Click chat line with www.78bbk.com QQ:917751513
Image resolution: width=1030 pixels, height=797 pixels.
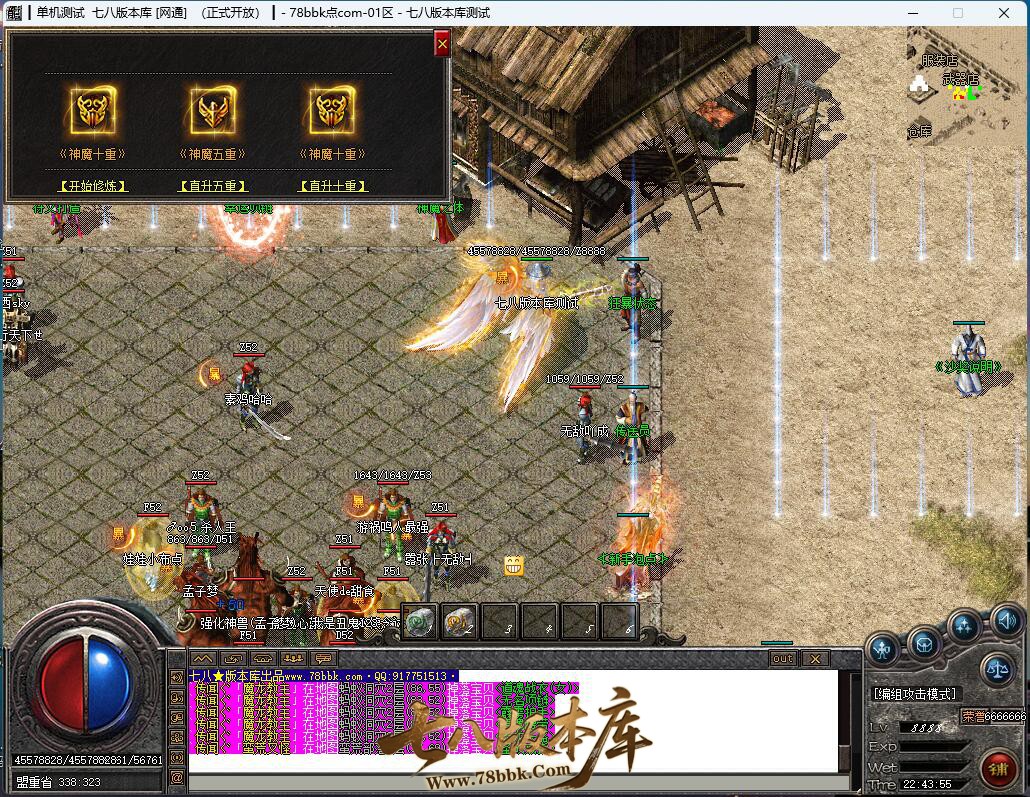[x=323, y=675]
